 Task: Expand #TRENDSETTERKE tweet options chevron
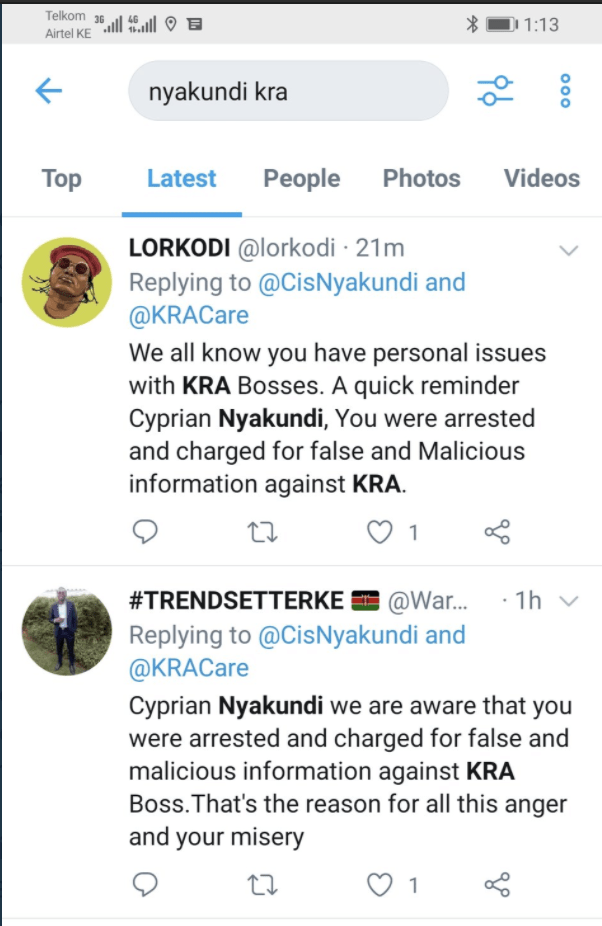click(568, 601)
